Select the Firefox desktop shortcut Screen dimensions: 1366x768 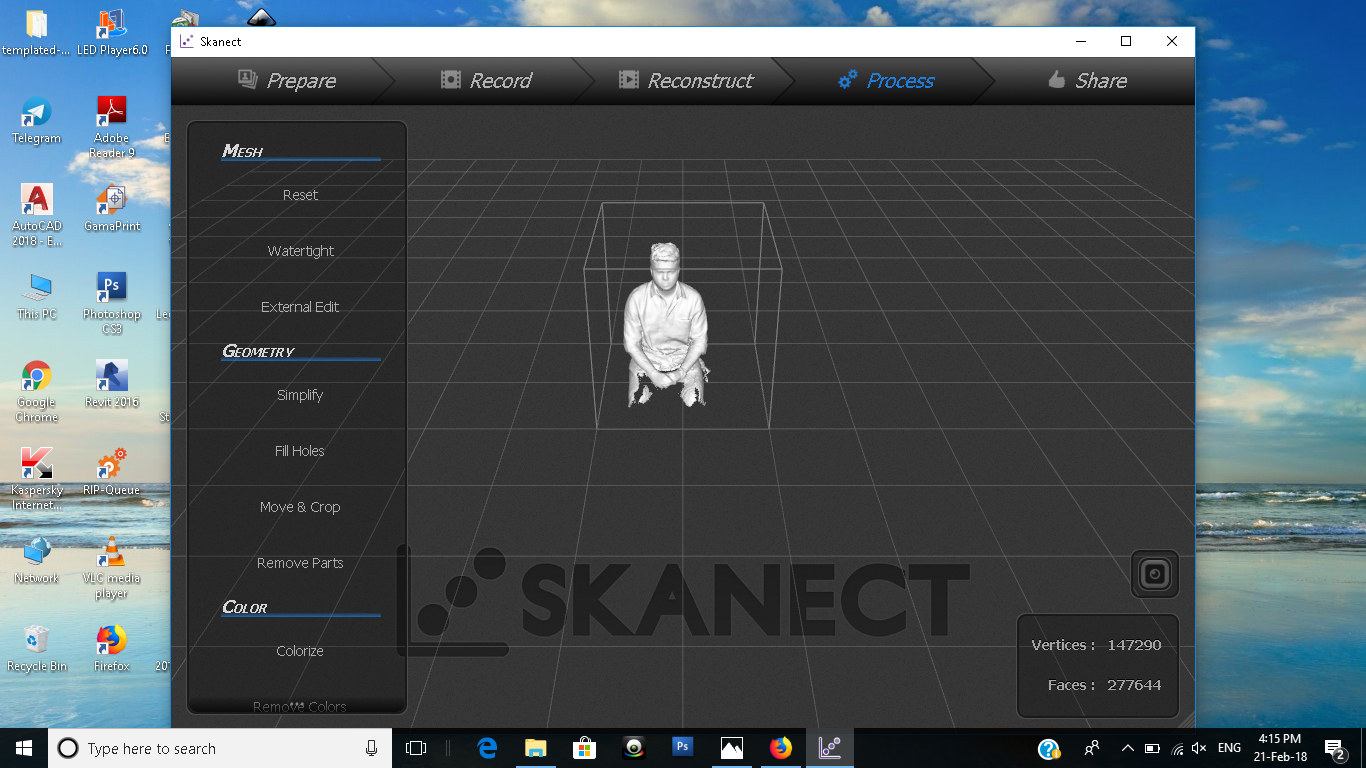(111, 649)
